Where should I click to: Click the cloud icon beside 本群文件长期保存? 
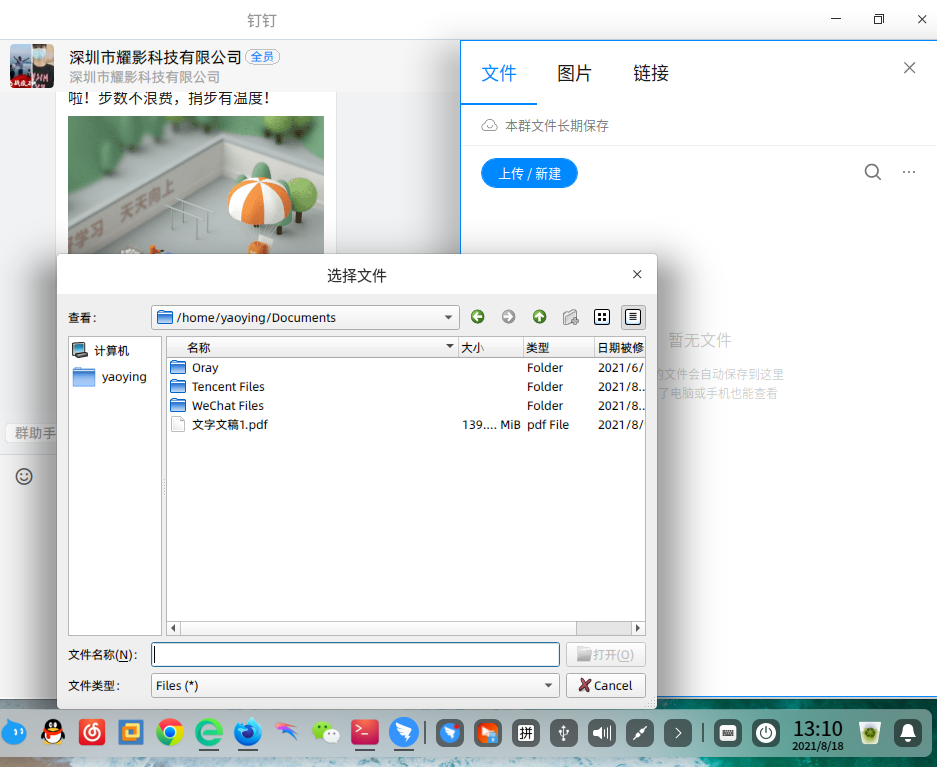pyautogui.click(x=489, y=125)
